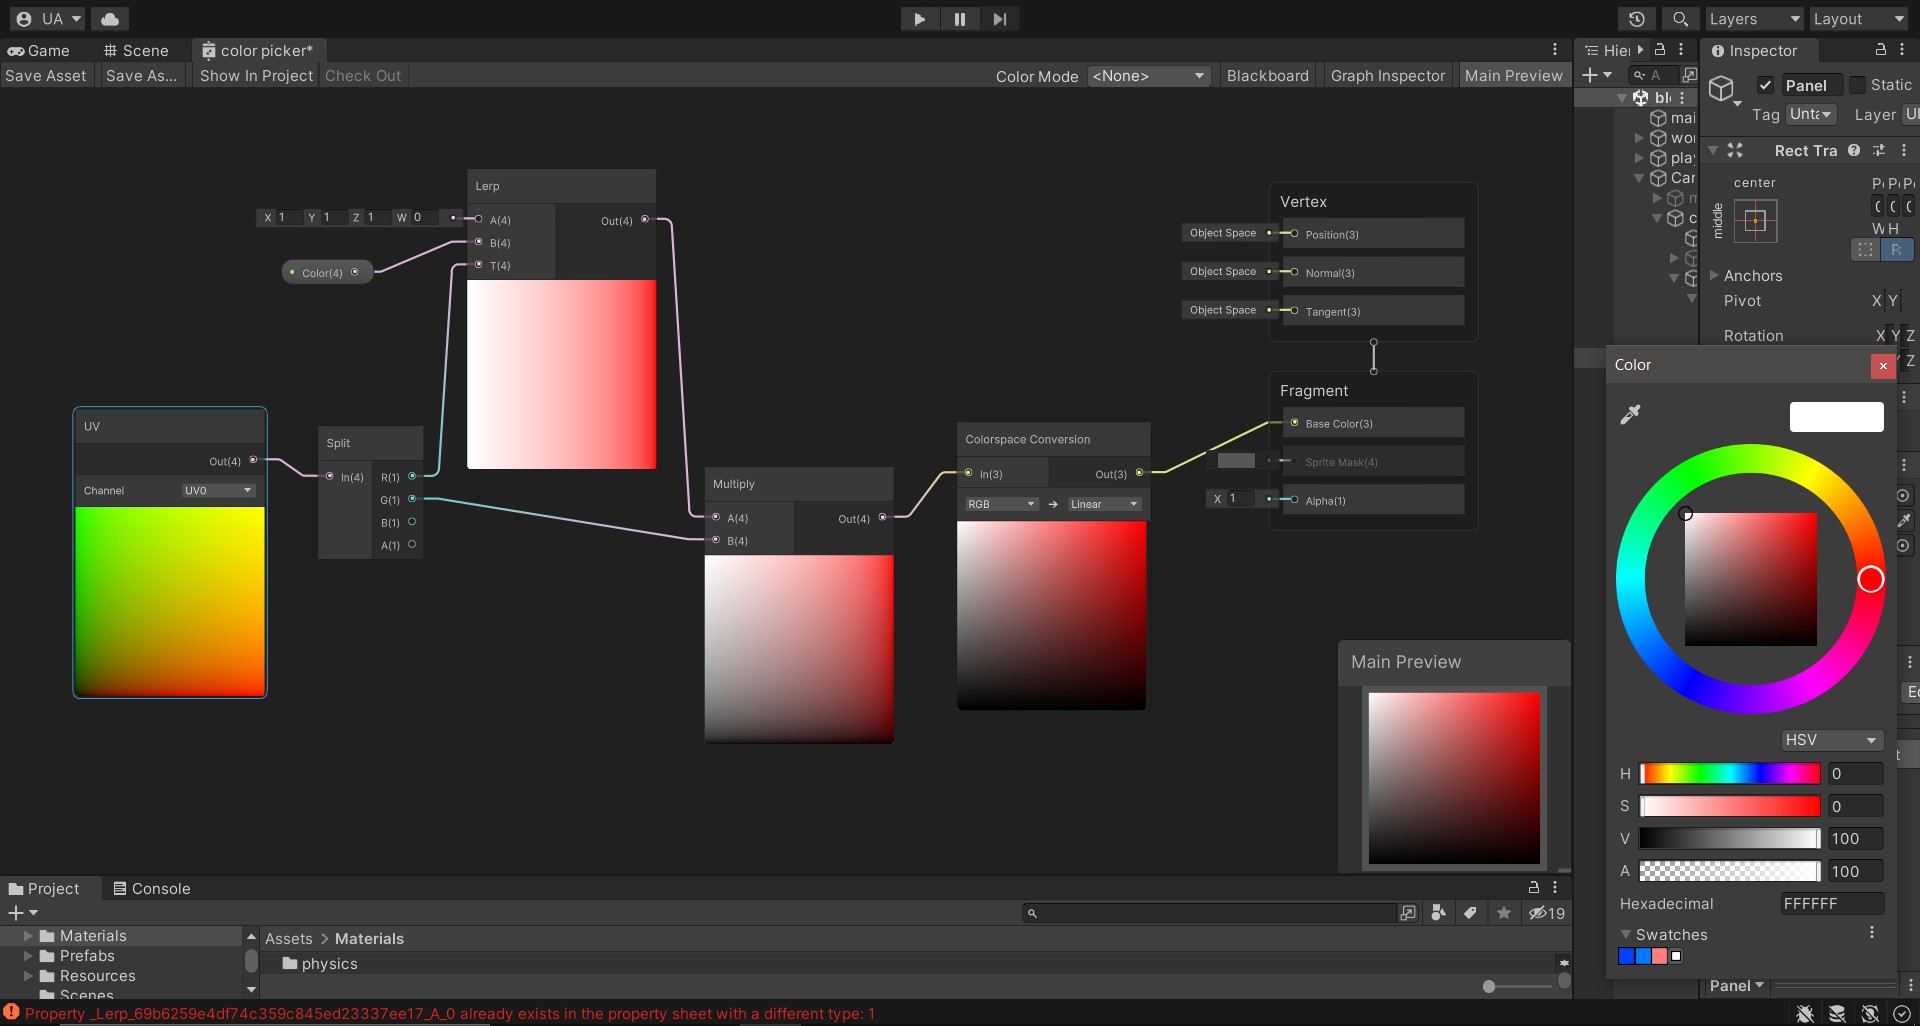1920x1026 pixels.
Task: Click the label tag filter icon in Project panel
Action: (x=1470, y=913)
